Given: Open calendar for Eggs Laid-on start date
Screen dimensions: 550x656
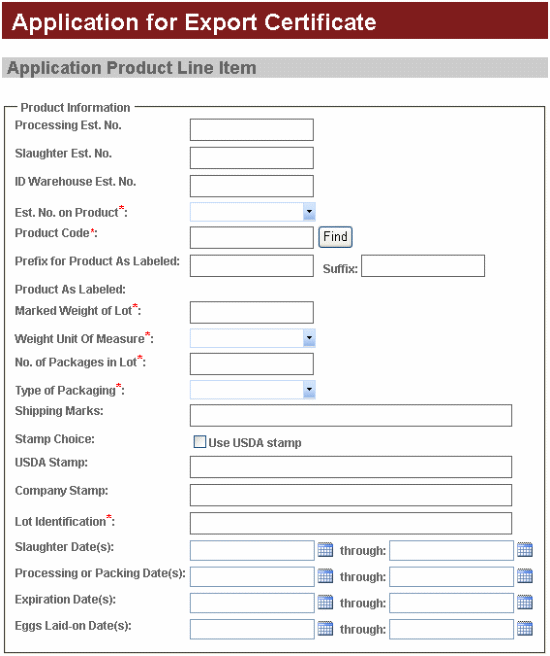Looking at the screenshot, I should 325,629.
